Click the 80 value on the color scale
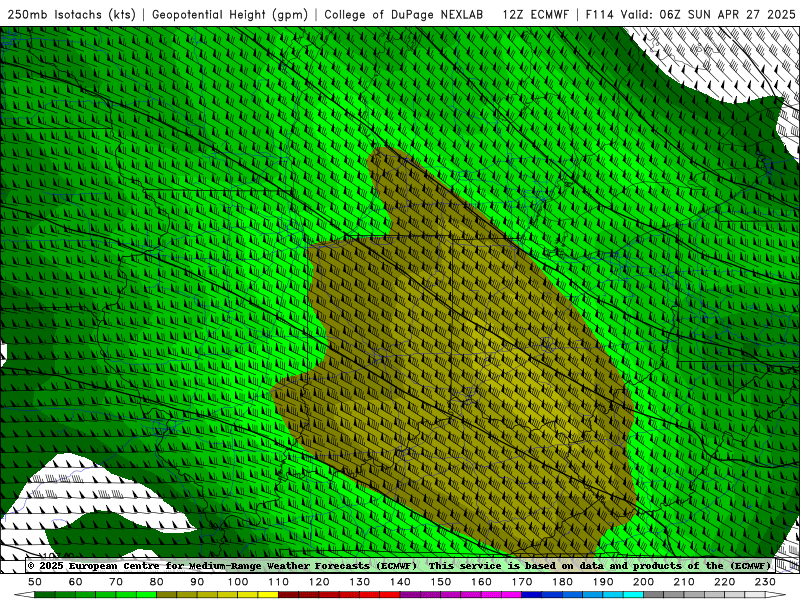Screen dimensions: 800x600 coord(157,582)
